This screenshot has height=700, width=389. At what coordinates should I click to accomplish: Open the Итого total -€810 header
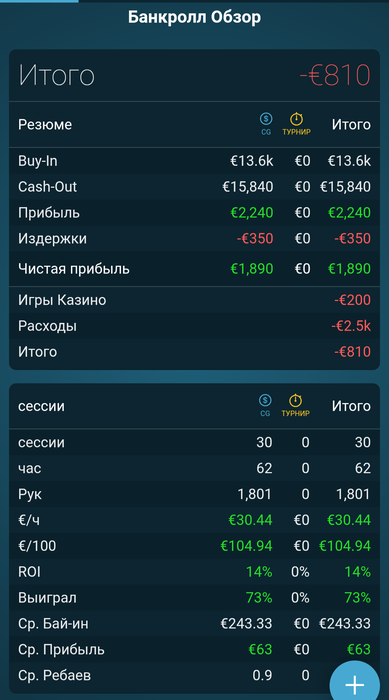(x=194, y=75)
